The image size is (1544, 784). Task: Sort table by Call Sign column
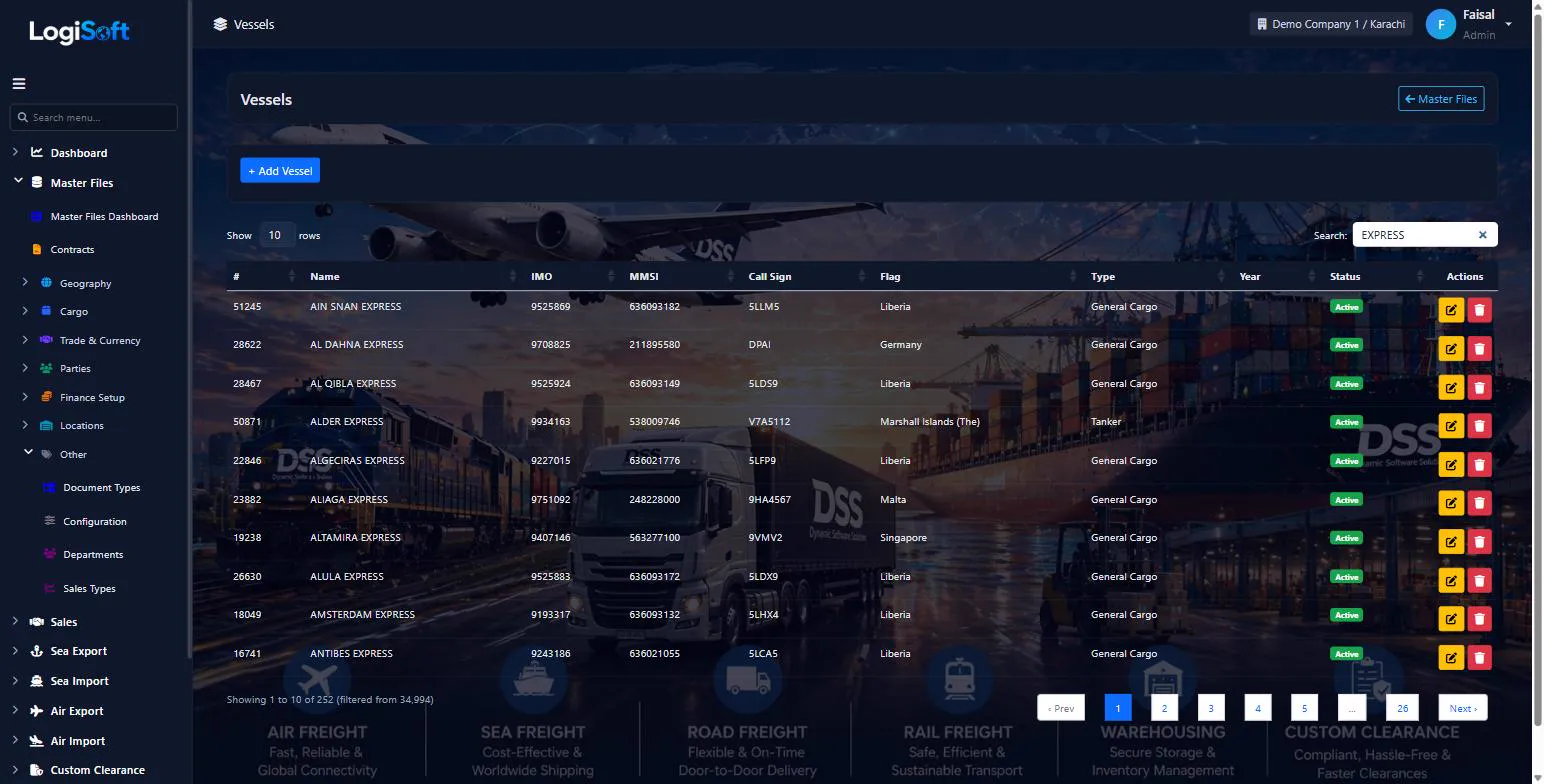point(806,276)
